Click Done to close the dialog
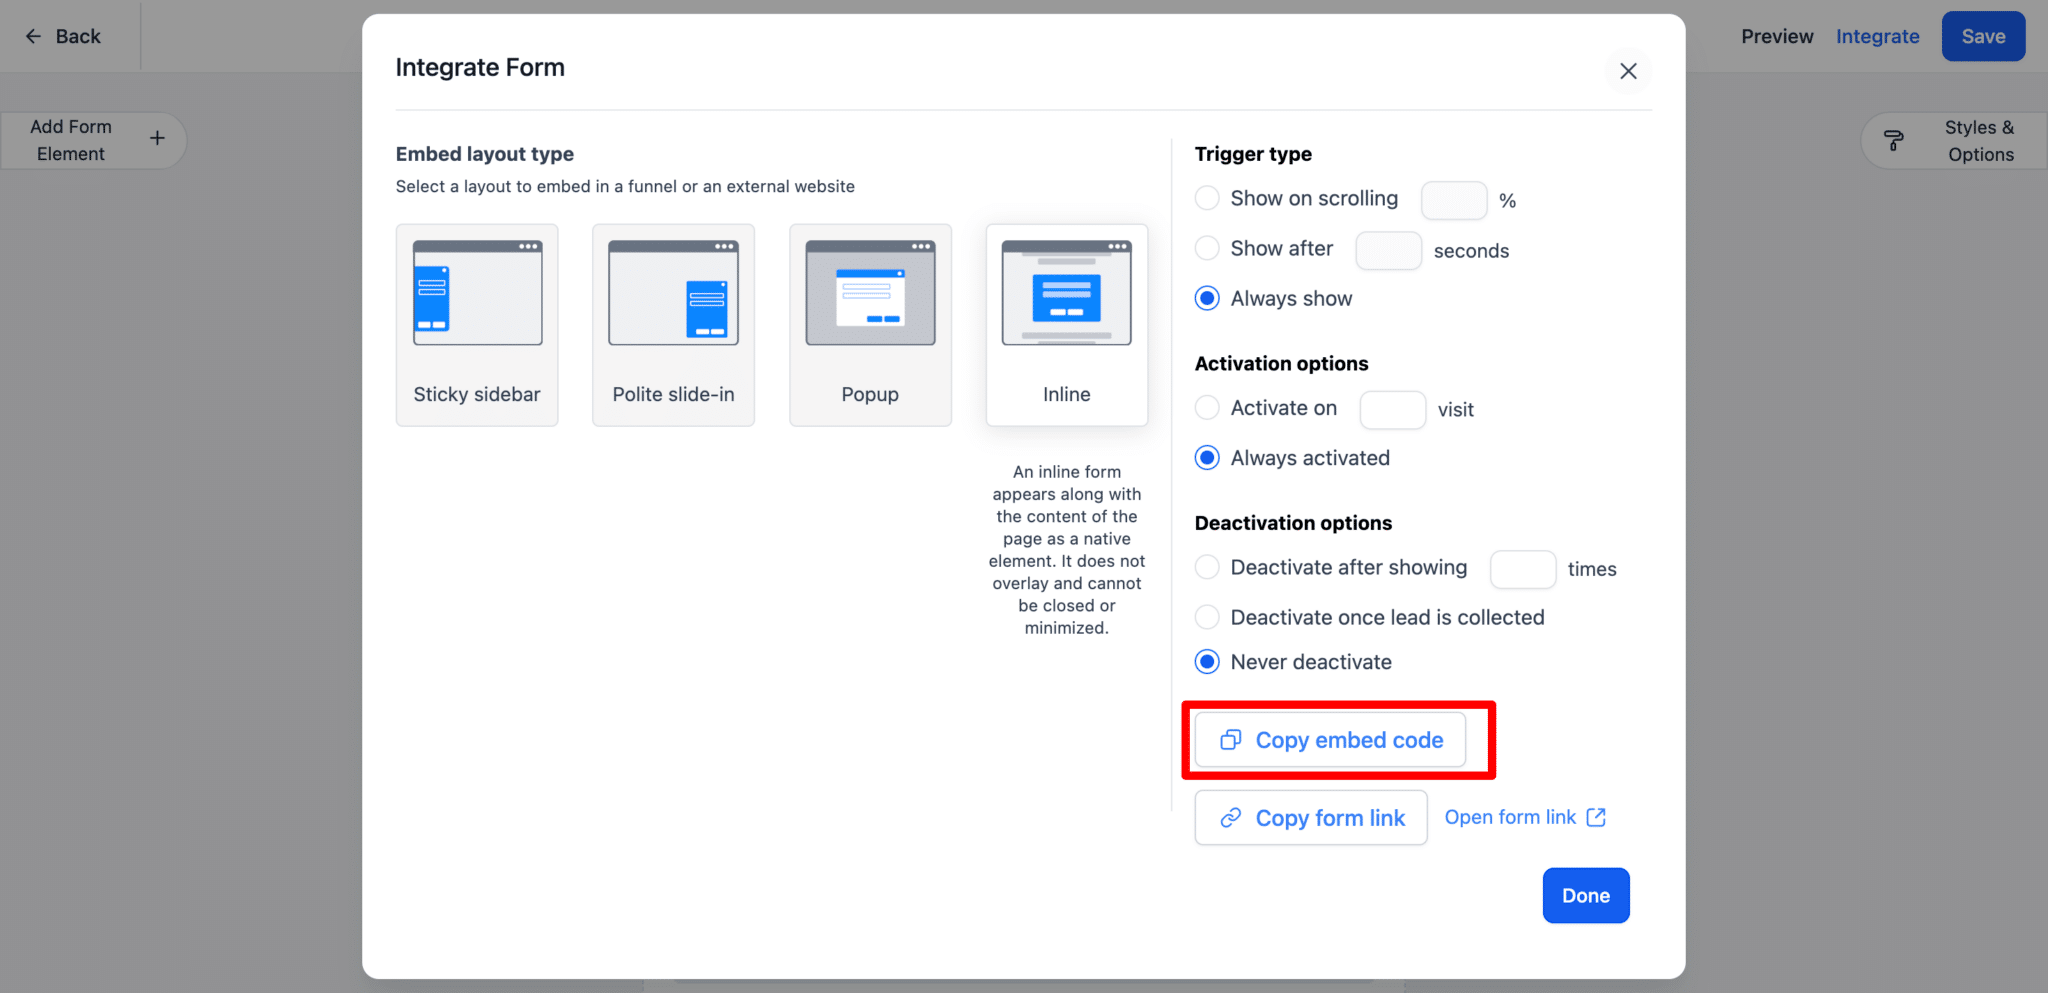Screen dimensions: 2048x993 pos(1585,895)
